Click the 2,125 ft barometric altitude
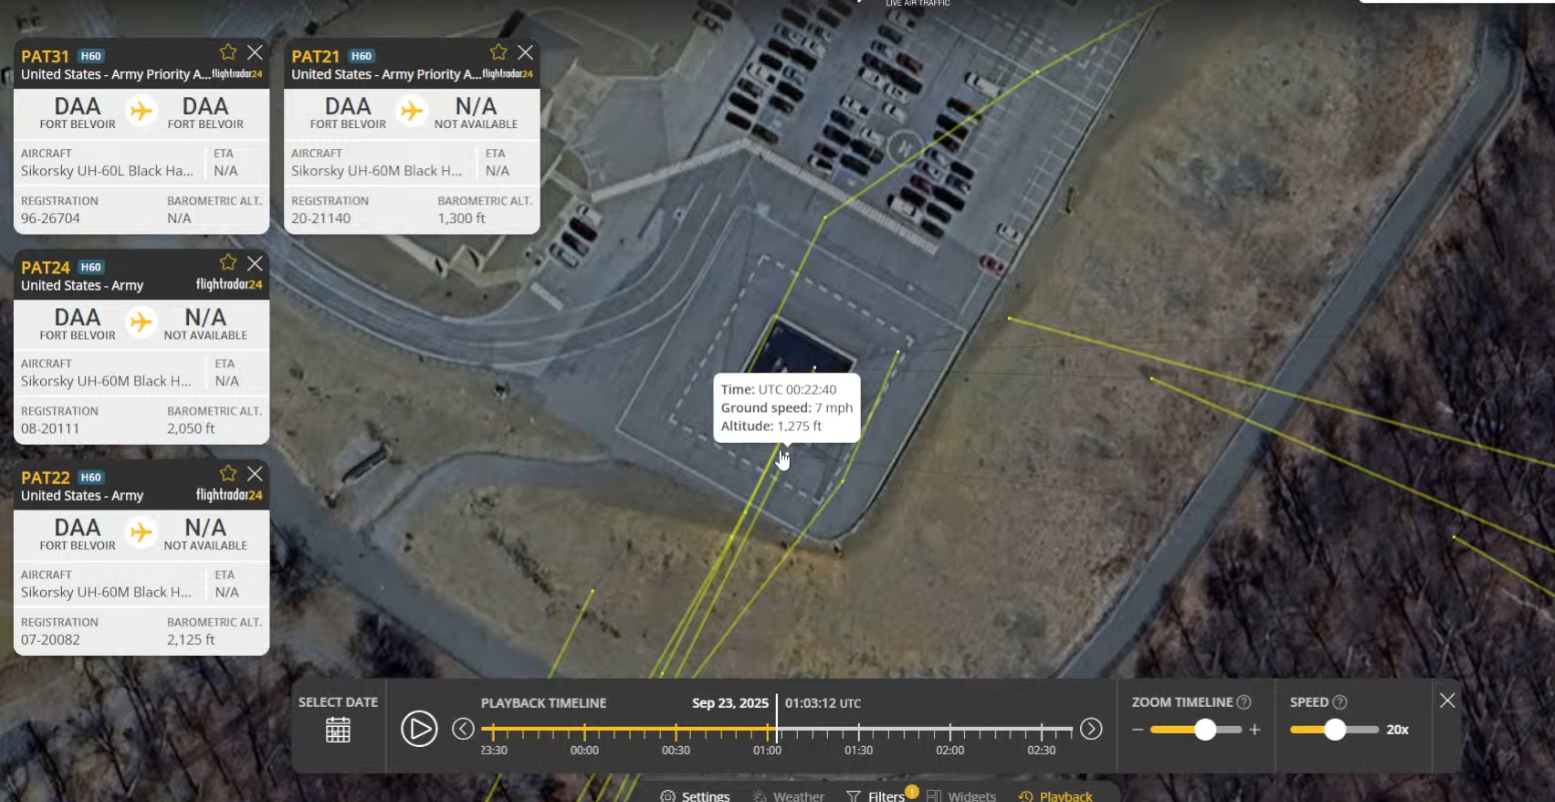The height and width of the screenshot is (802, 1555). [x=191, y=639]
